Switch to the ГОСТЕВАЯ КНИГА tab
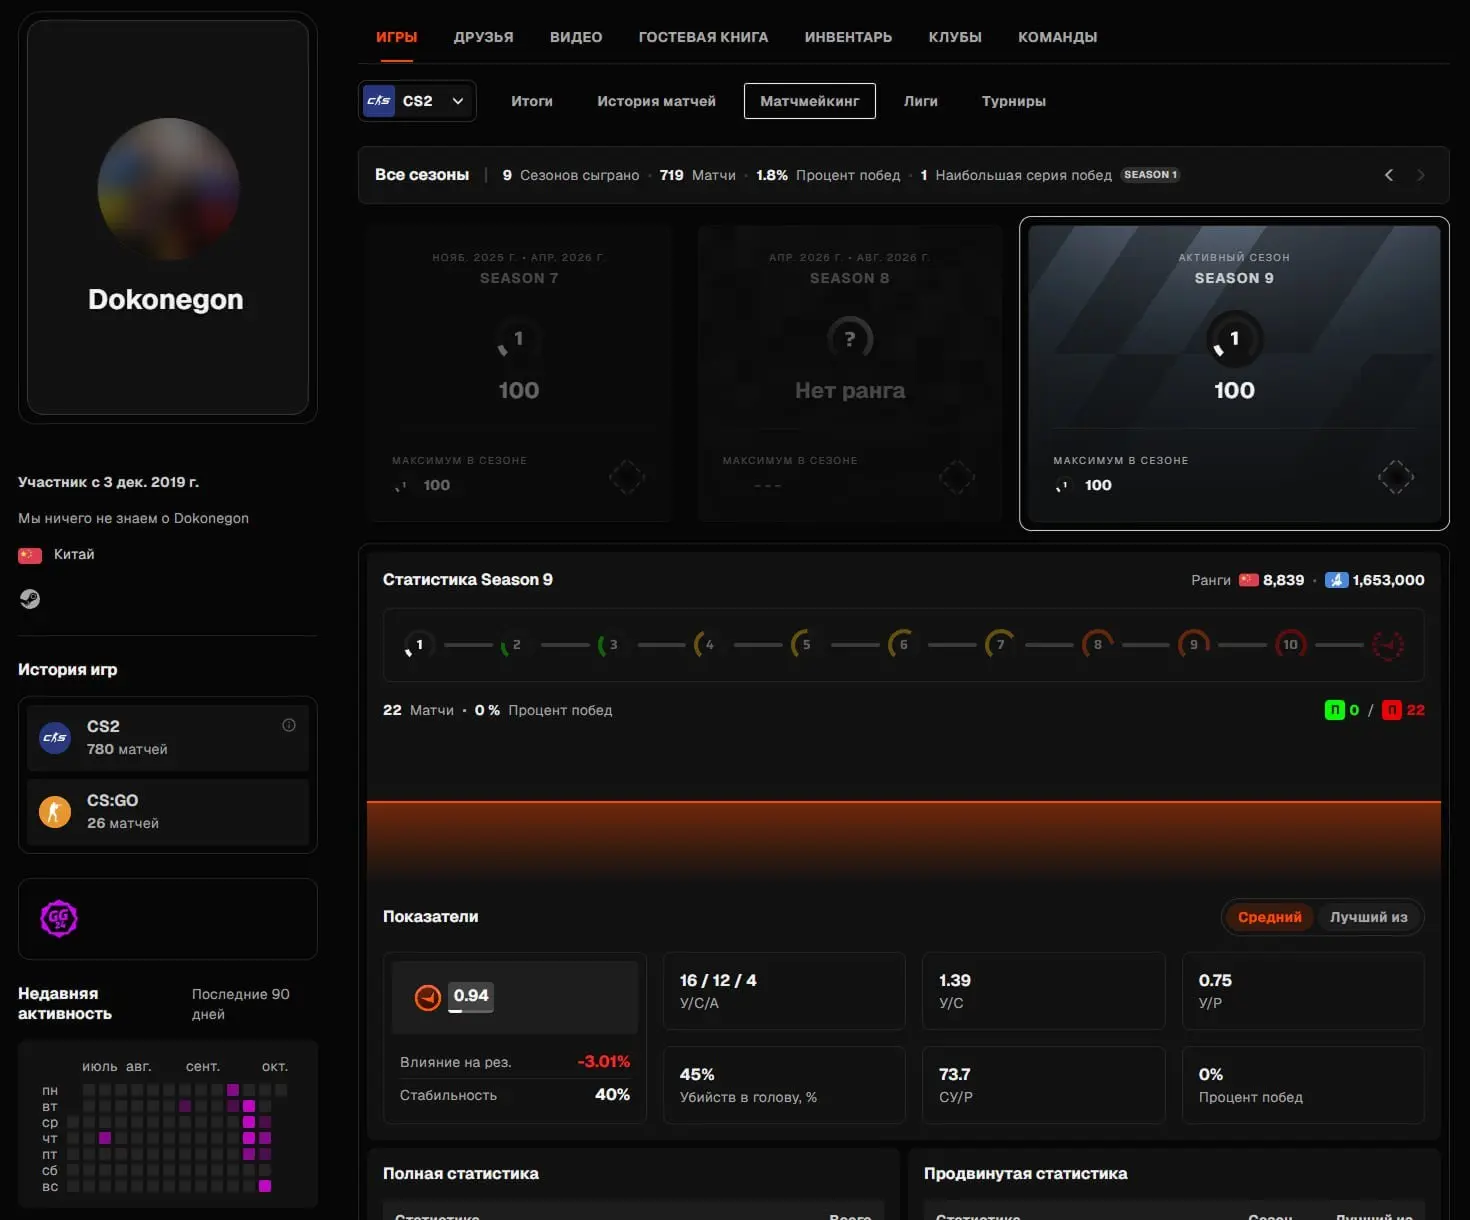1470x1220 pixels. [x=703, y=37]
